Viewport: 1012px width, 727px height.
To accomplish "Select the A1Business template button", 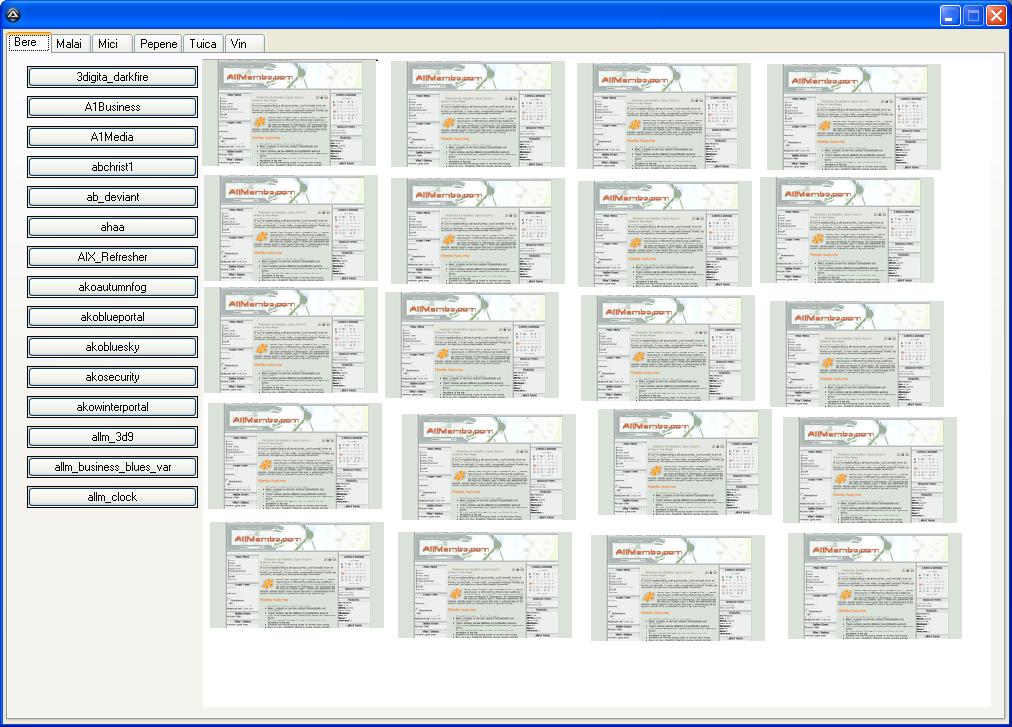I will pos(112,107).
